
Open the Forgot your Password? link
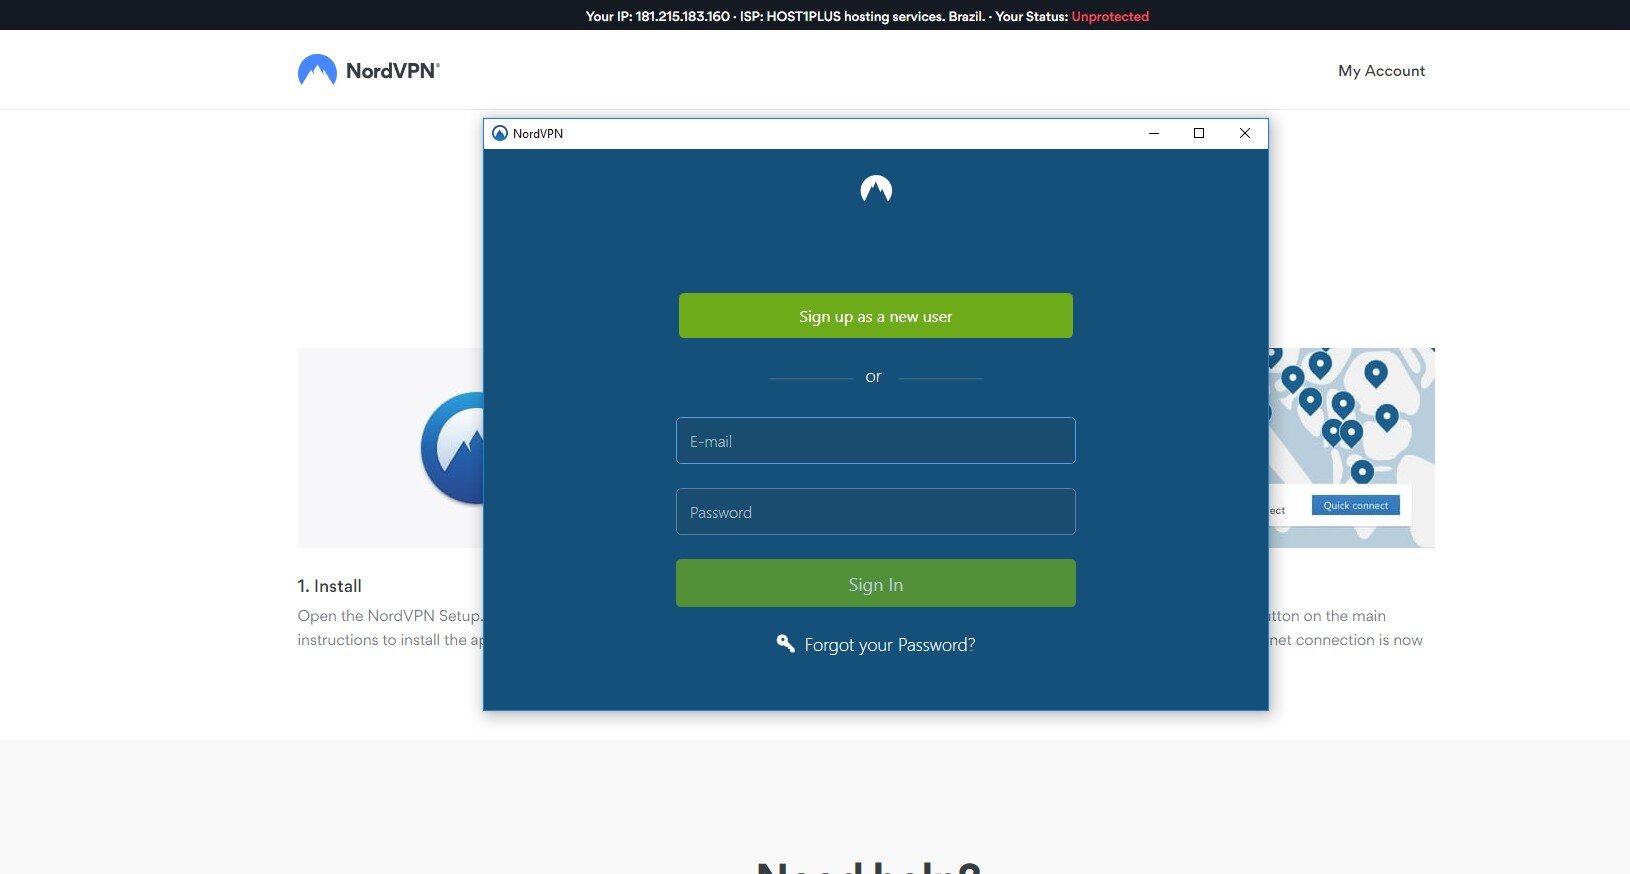(x=889, y=645)
